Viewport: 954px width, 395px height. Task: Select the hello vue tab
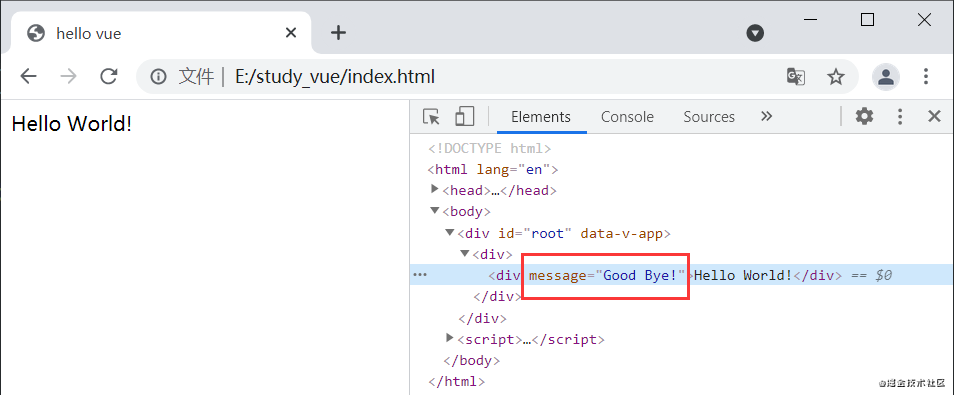[161, 33]
